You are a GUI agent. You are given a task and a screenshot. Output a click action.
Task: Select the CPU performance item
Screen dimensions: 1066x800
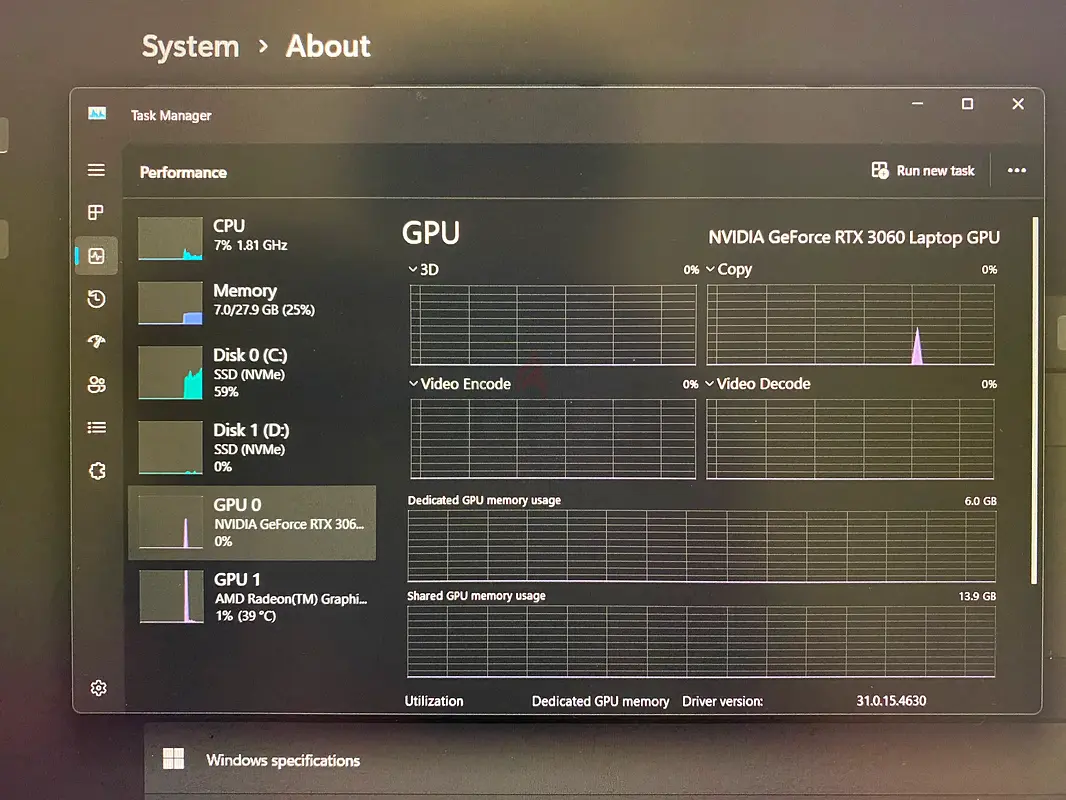click(x=252, y=239)
